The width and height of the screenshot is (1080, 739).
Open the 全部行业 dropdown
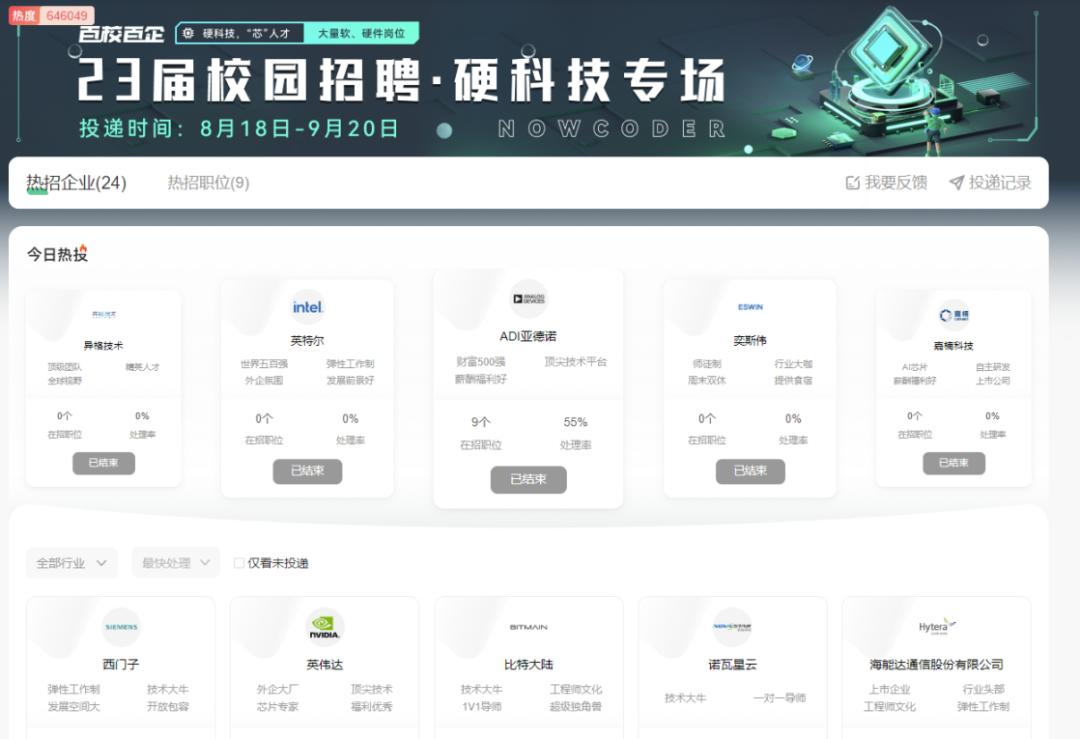72,563
